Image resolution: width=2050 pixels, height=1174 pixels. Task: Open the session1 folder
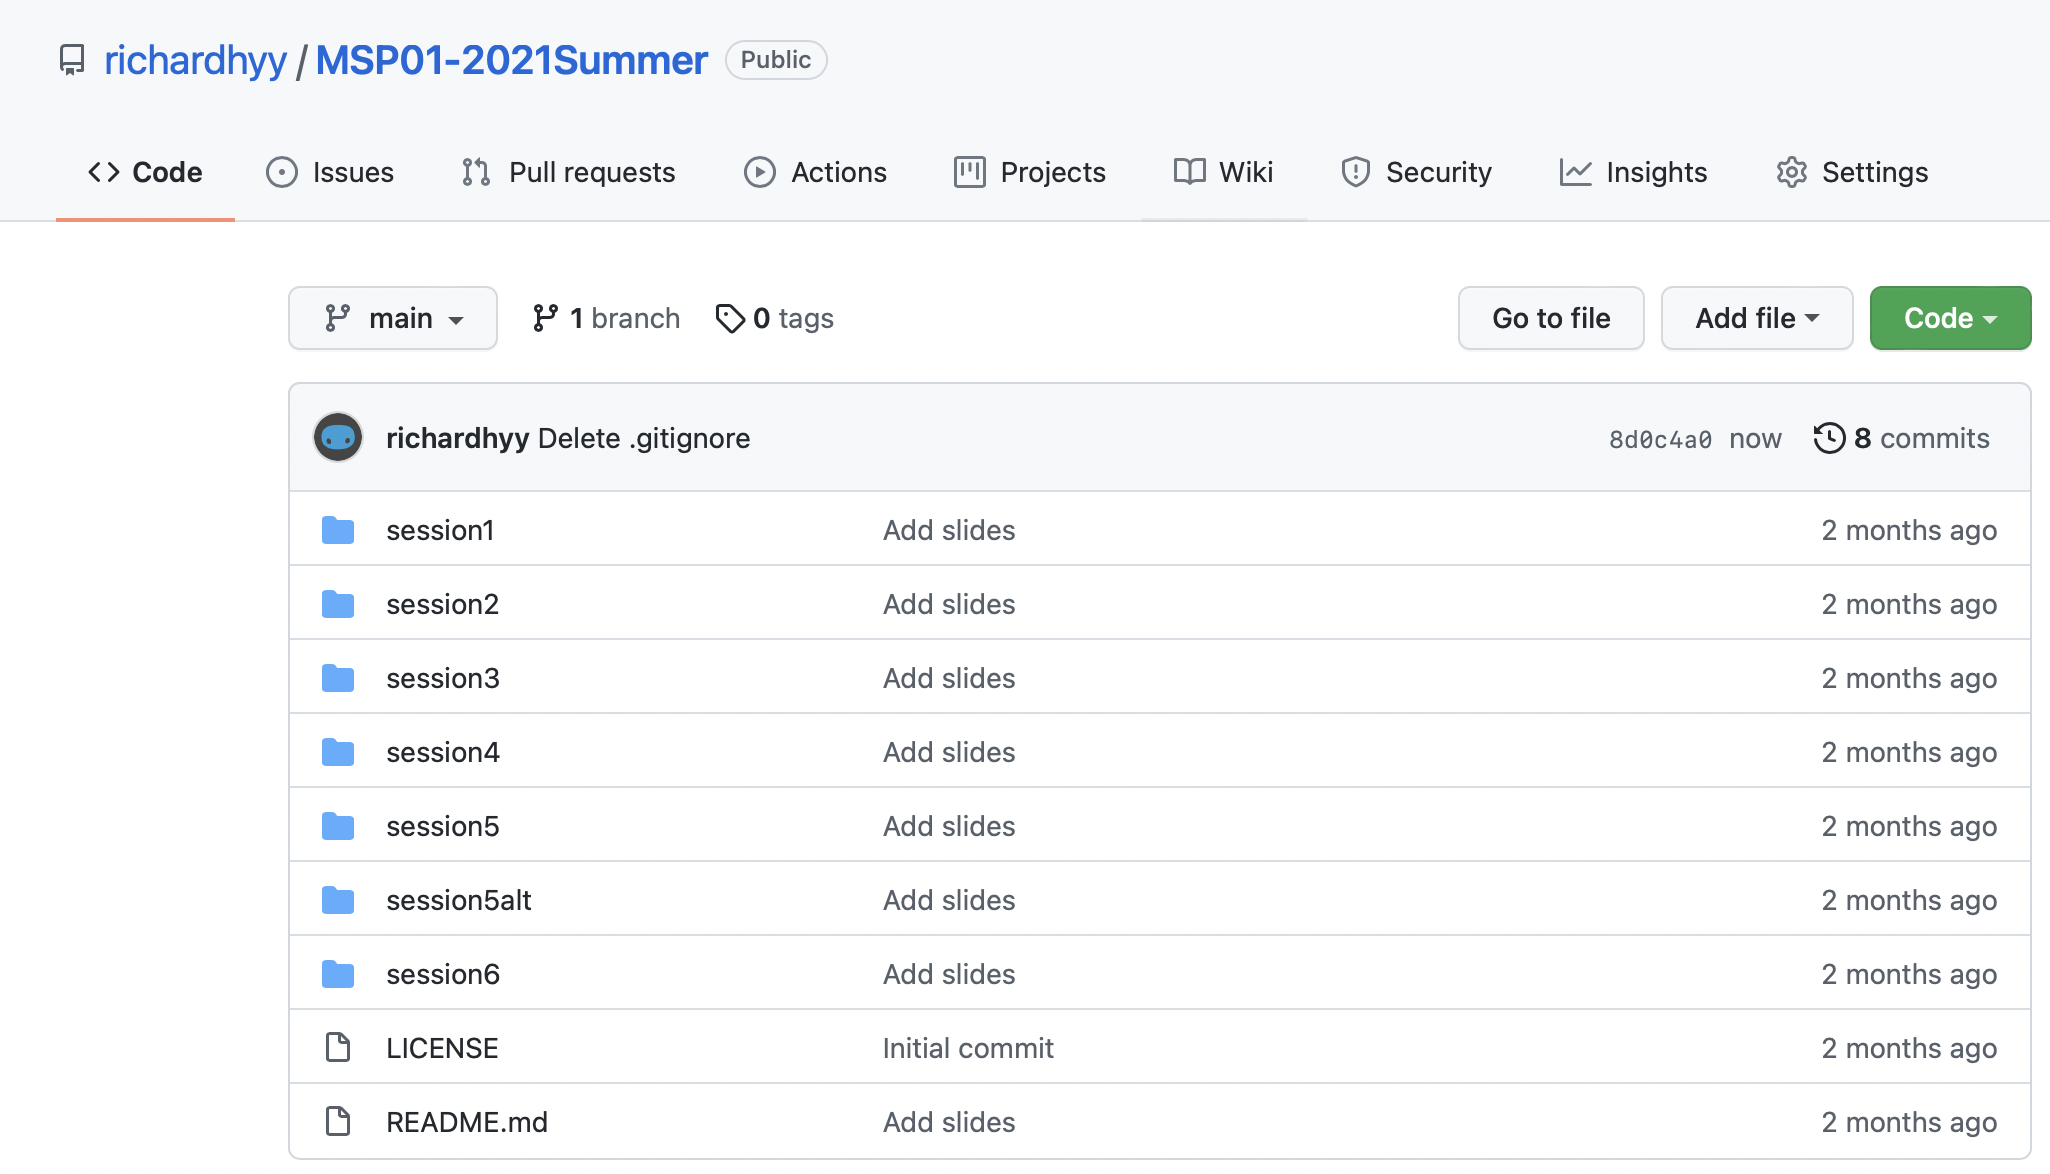coord(441,529)
